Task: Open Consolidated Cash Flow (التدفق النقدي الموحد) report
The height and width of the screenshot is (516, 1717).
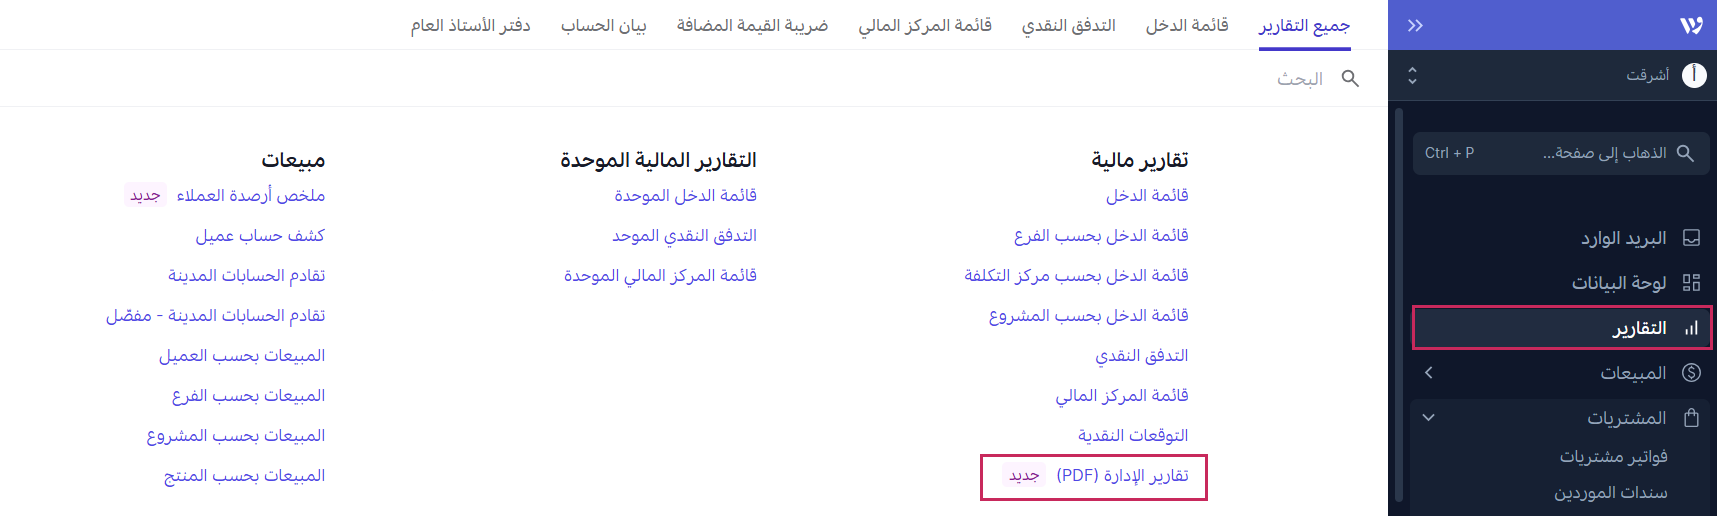Action: (x=684, y=236)
